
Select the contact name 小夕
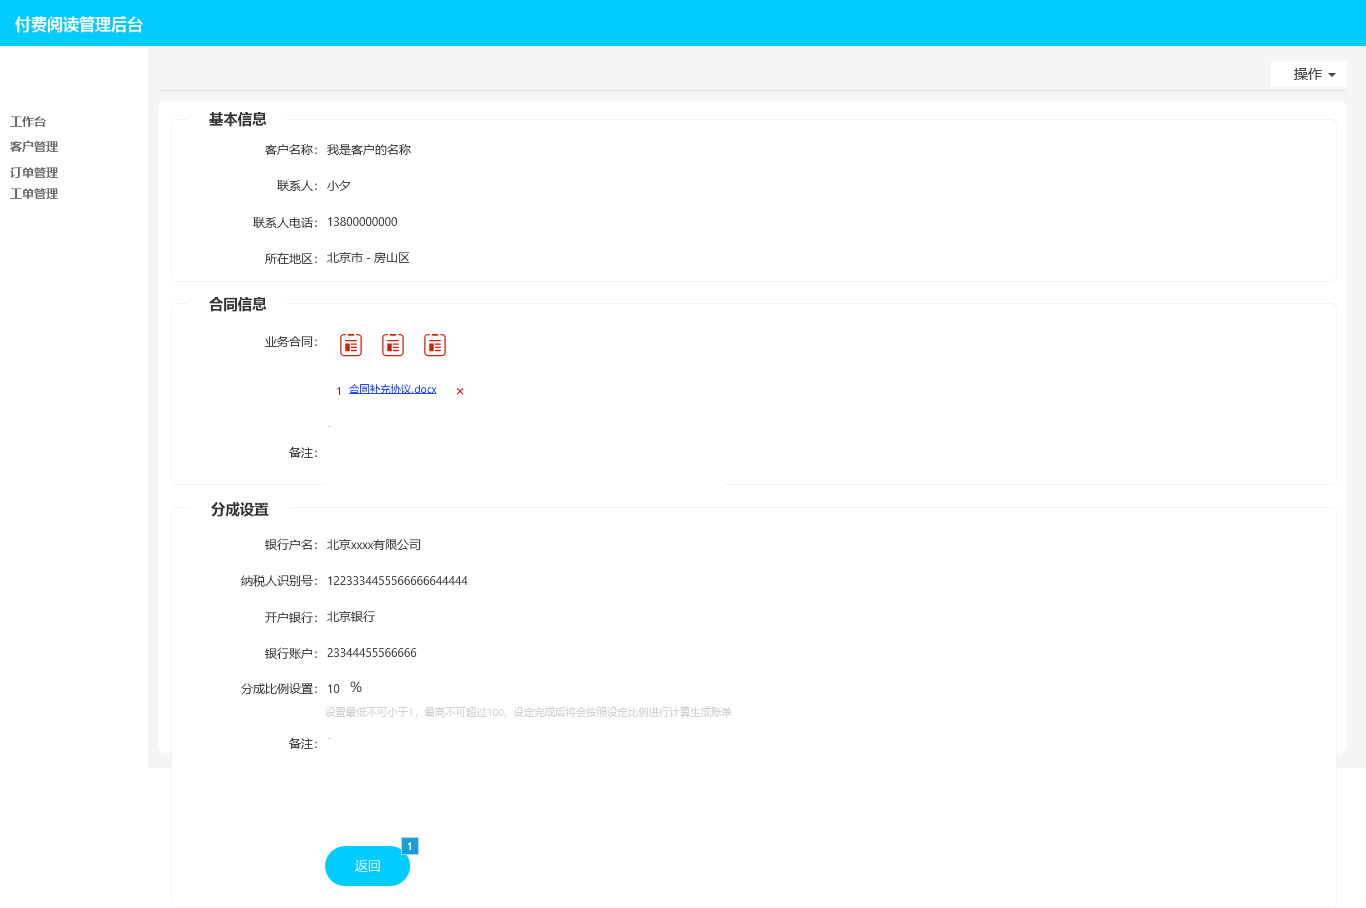point(339,186)
